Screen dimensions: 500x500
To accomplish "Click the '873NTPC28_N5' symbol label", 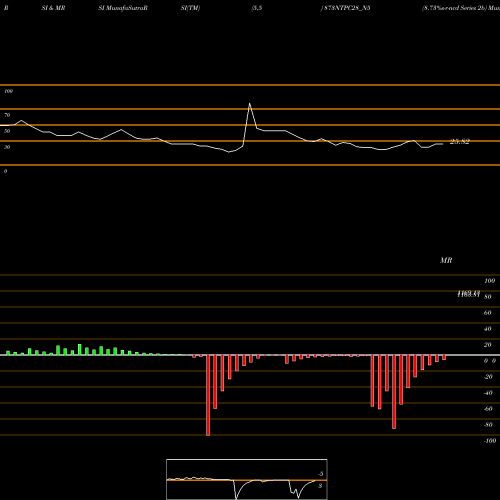I will click(x=347, y=8).
